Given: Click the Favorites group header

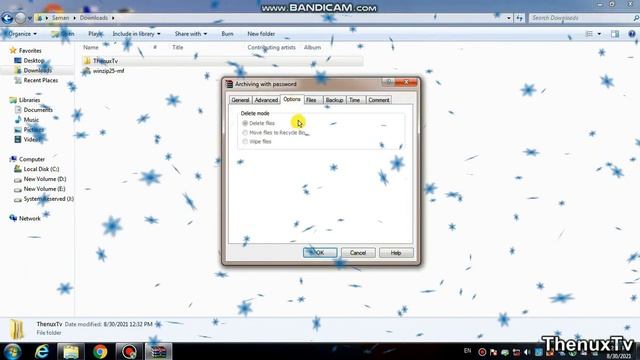Looking at the screenshot, I should coord(30,51).
